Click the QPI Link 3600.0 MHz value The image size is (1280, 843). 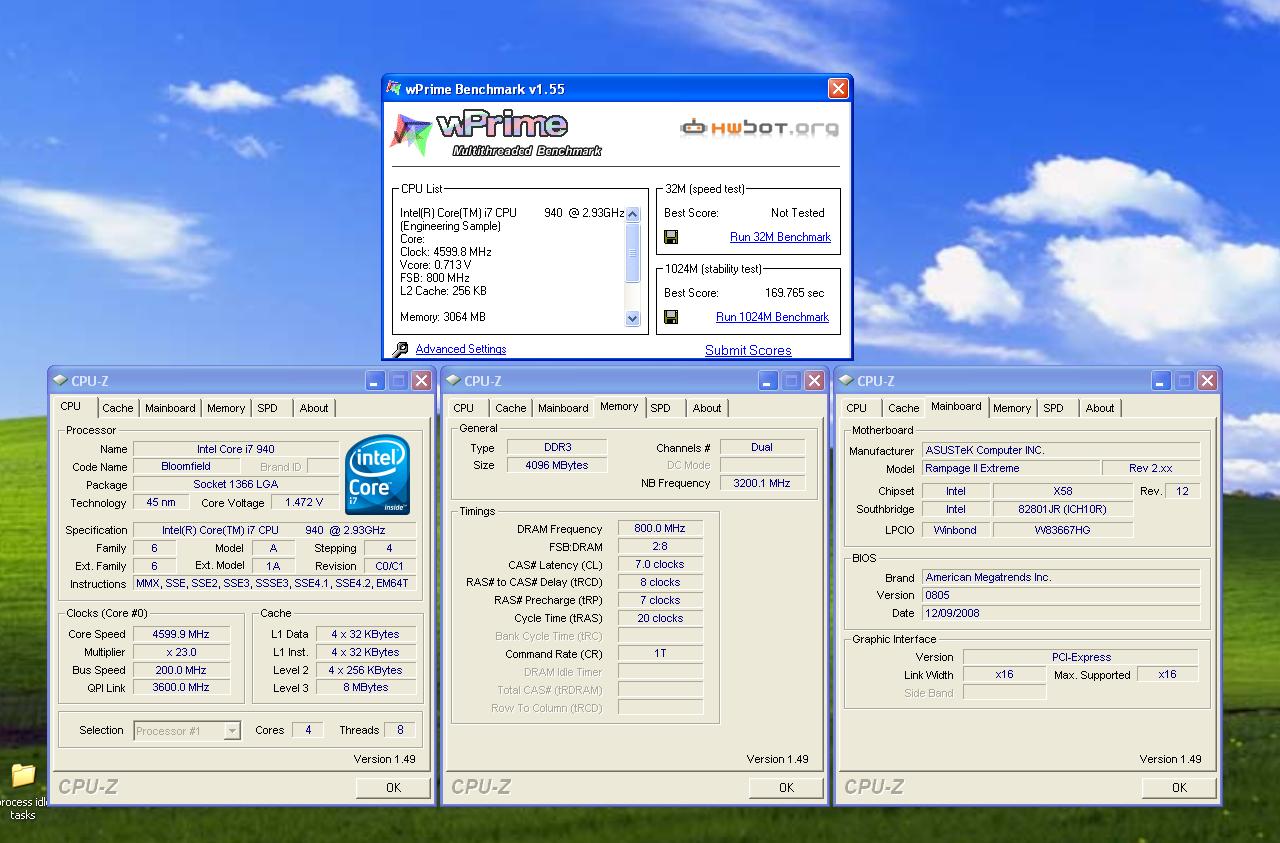point(181,687)
